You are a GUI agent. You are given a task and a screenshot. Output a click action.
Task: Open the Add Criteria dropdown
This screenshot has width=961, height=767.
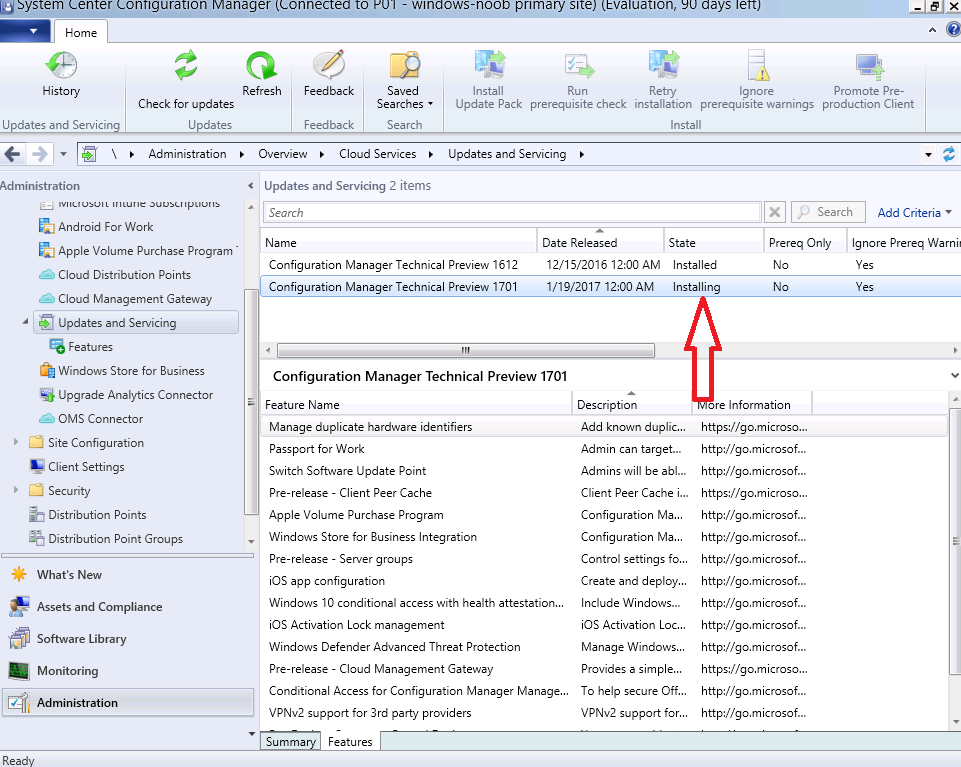pyautogui.click(x=914, y=213)
